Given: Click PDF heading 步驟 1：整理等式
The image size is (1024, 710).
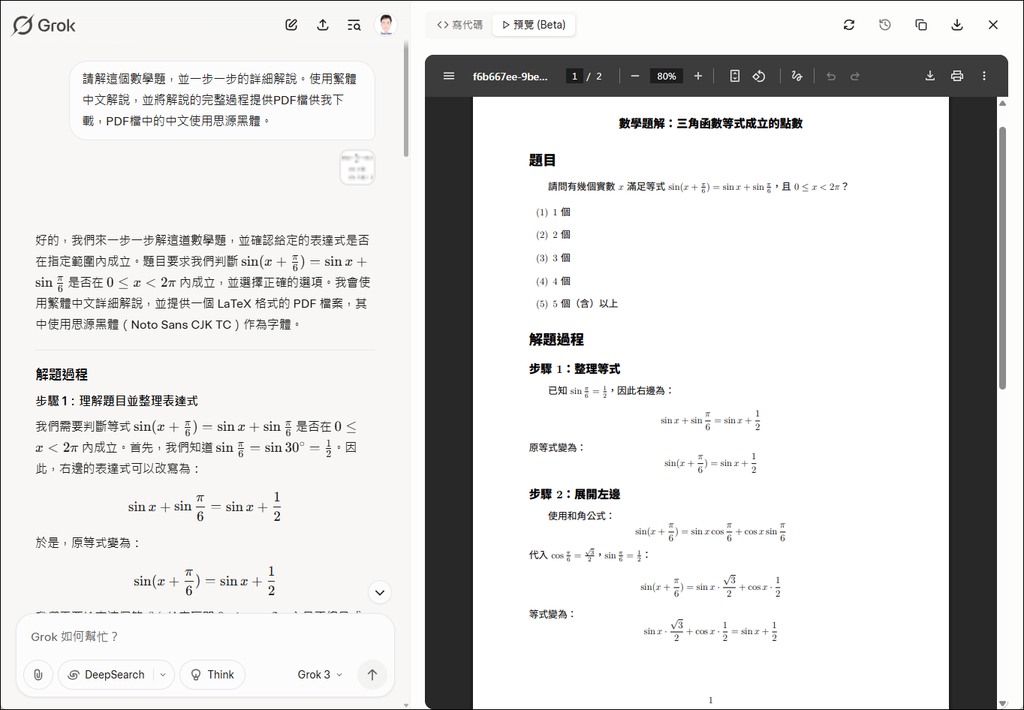Looking at the screenshot, I should click(x=575, y=369).
